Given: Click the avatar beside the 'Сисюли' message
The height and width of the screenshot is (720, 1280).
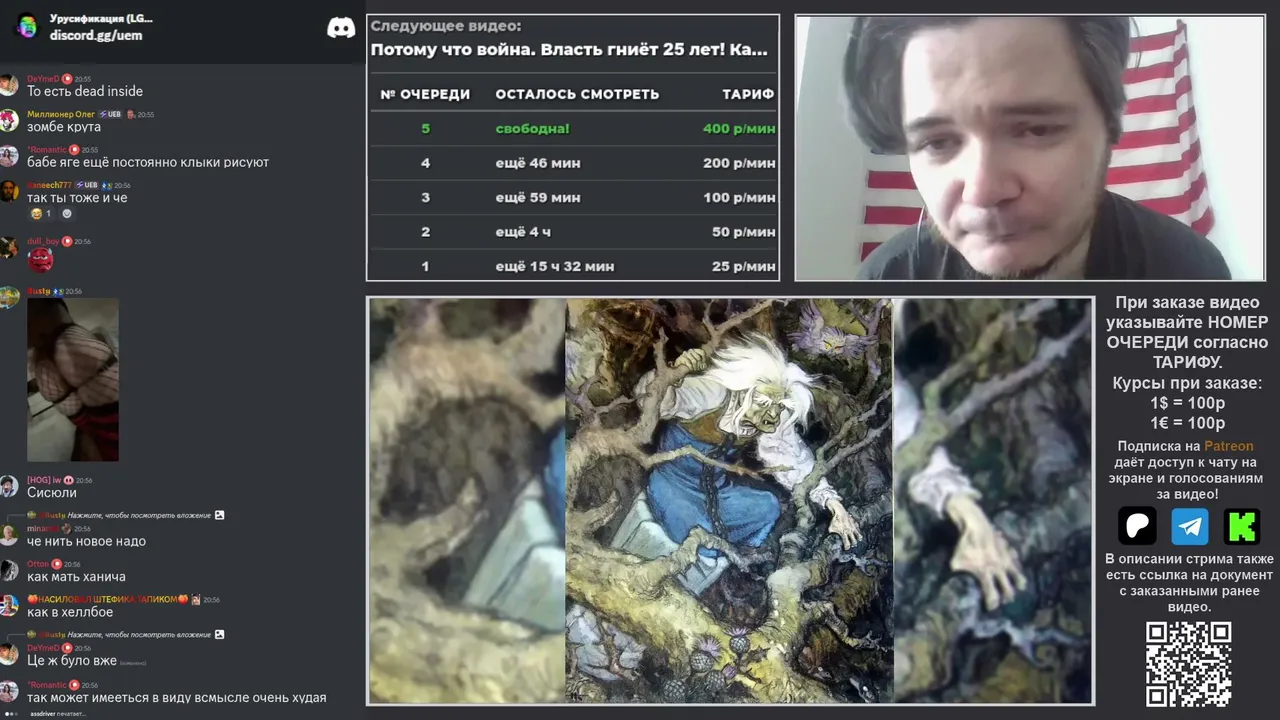Looking at the screenshot, I should 8,487.
